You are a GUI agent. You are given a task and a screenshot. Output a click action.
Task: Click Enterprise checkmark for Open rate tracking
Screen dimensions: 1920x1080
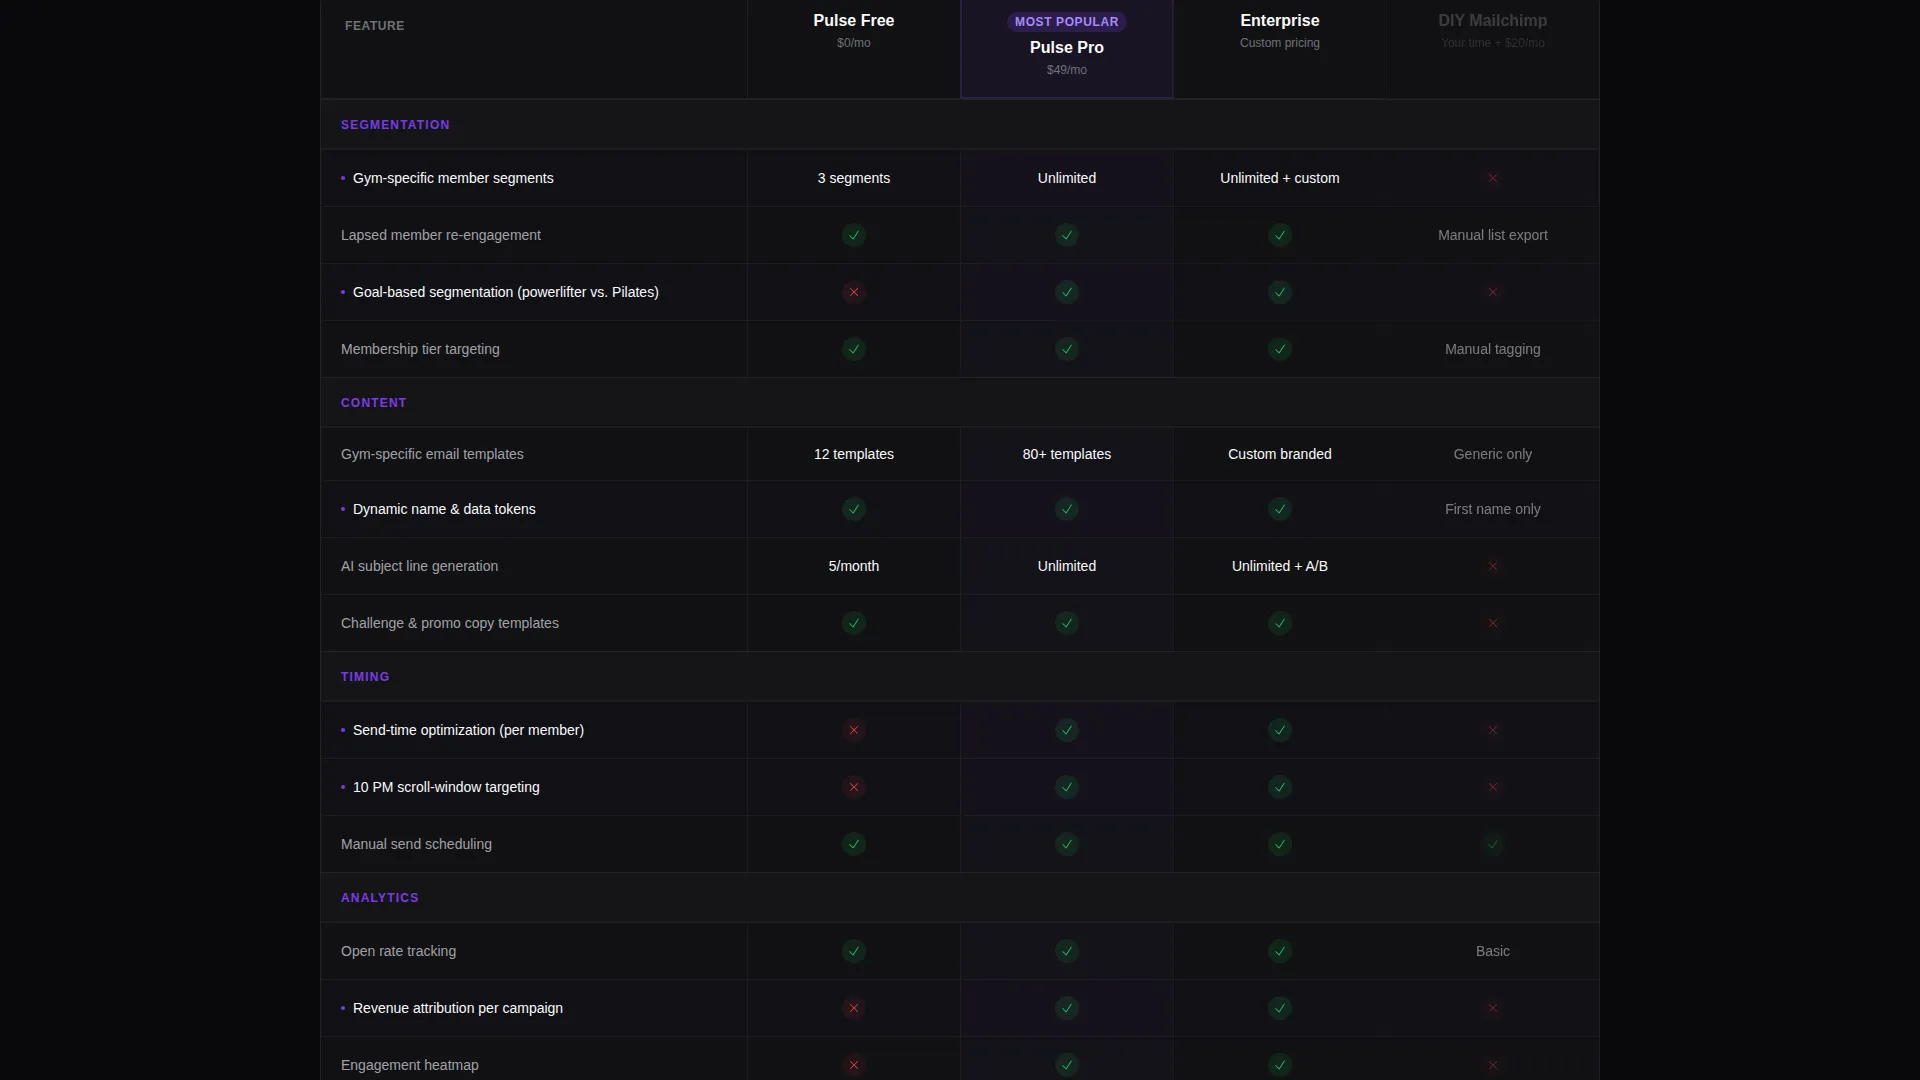point(1279,951)
